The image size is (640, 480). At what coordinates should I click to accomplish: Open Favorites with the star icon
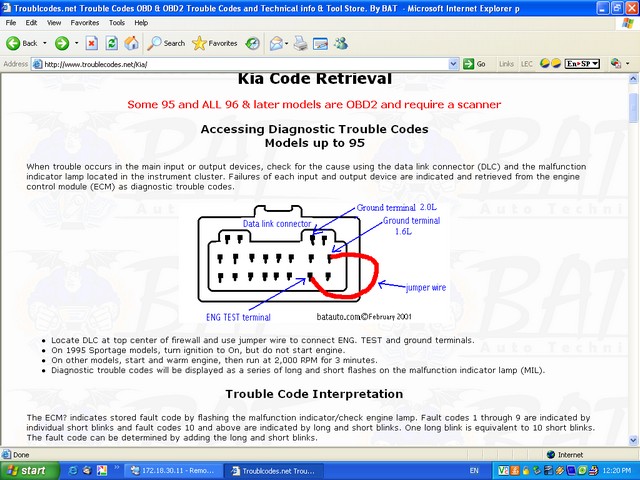coord(215,43)
